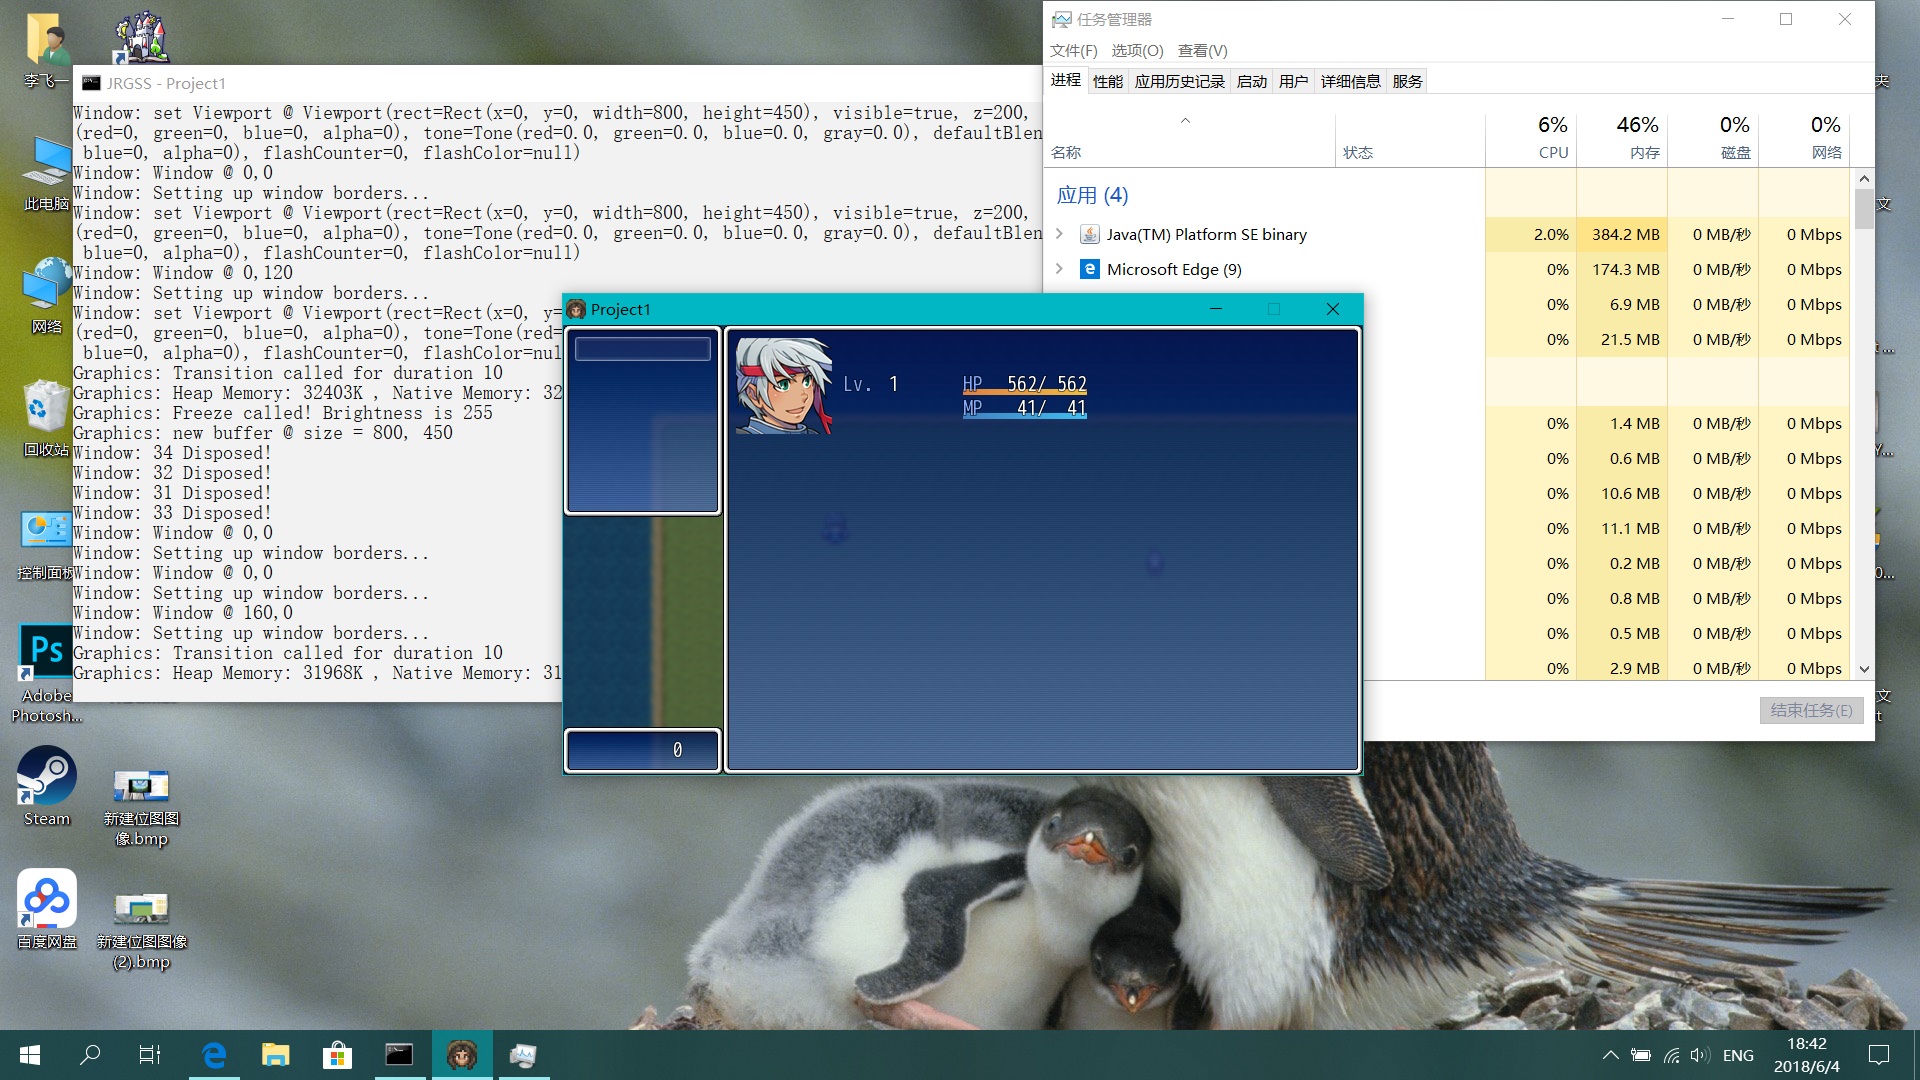
Task: Open Adobe Photoshop desktop shortcut
Action: (x=46, y=672)
